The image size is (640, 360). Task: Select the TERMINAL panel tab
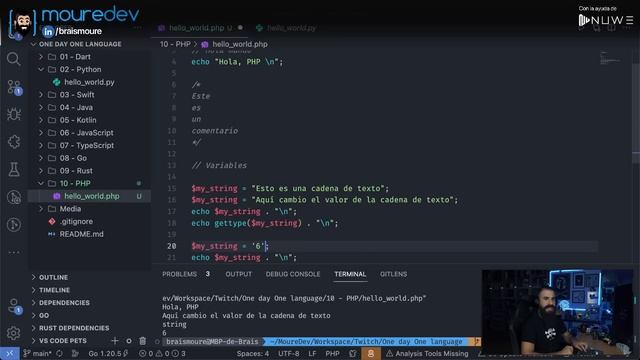pyautogui.click(x=350, y=274)
